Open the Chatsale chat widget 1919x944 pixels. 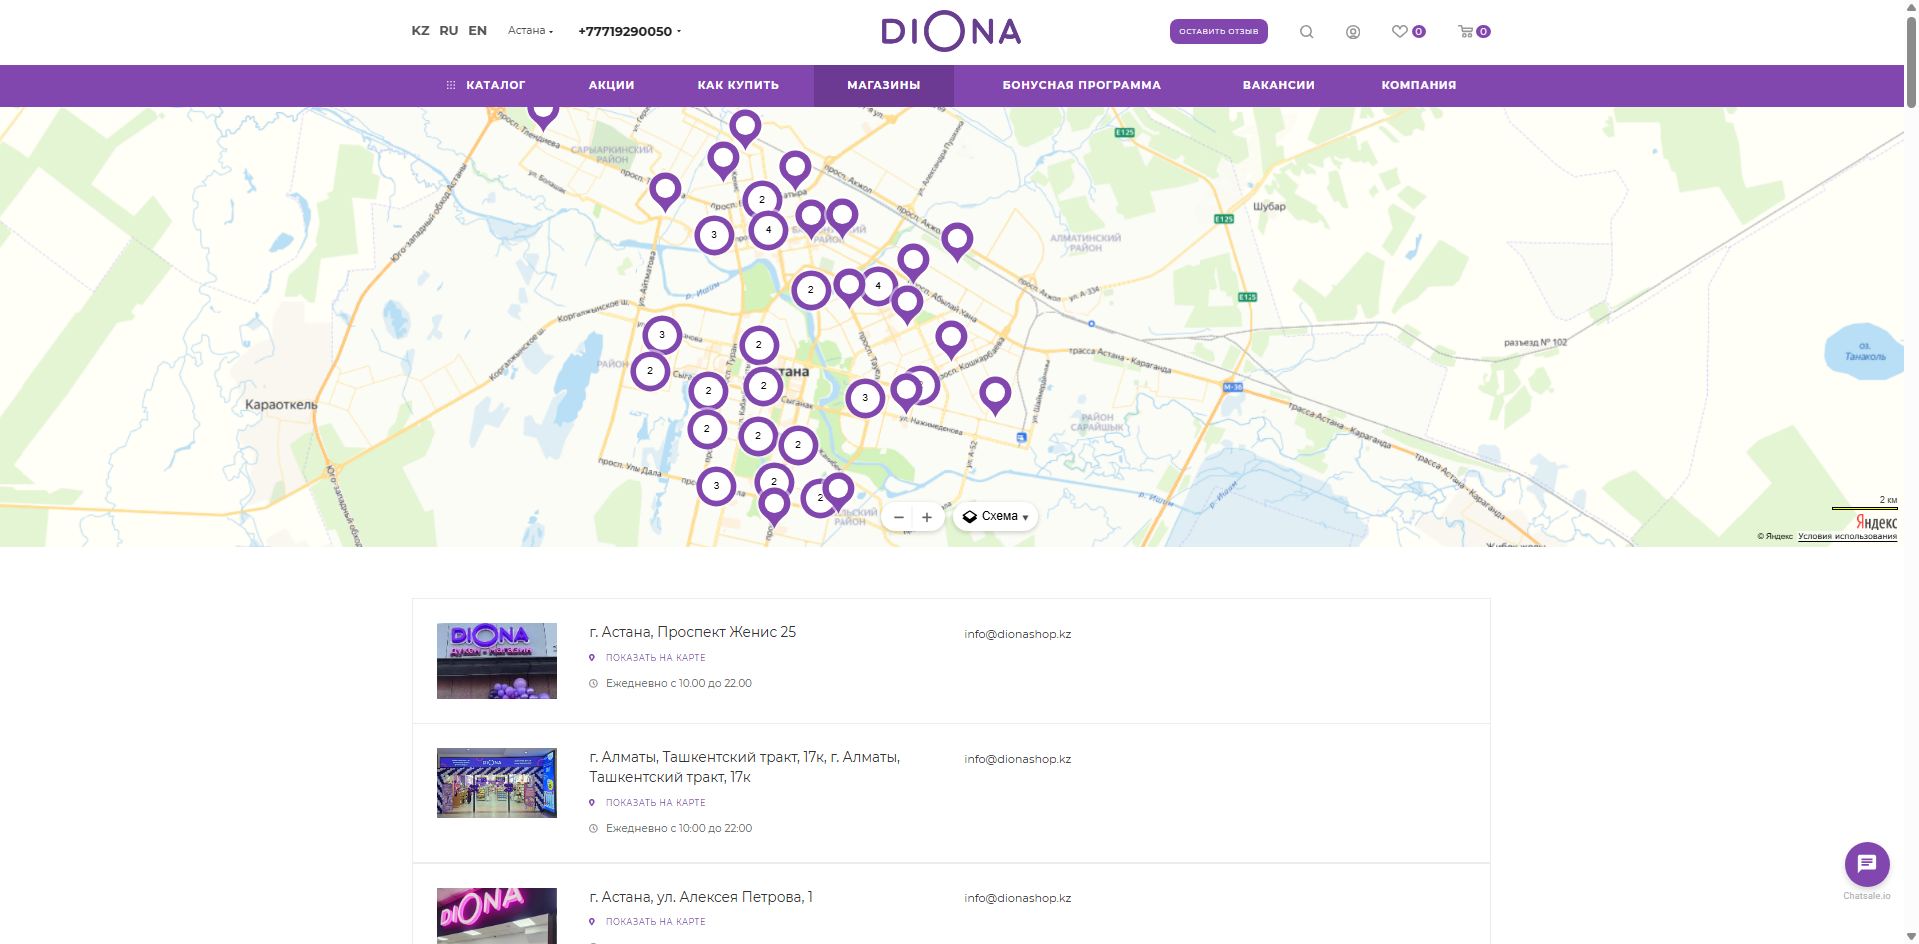[x=1866, y=864]
